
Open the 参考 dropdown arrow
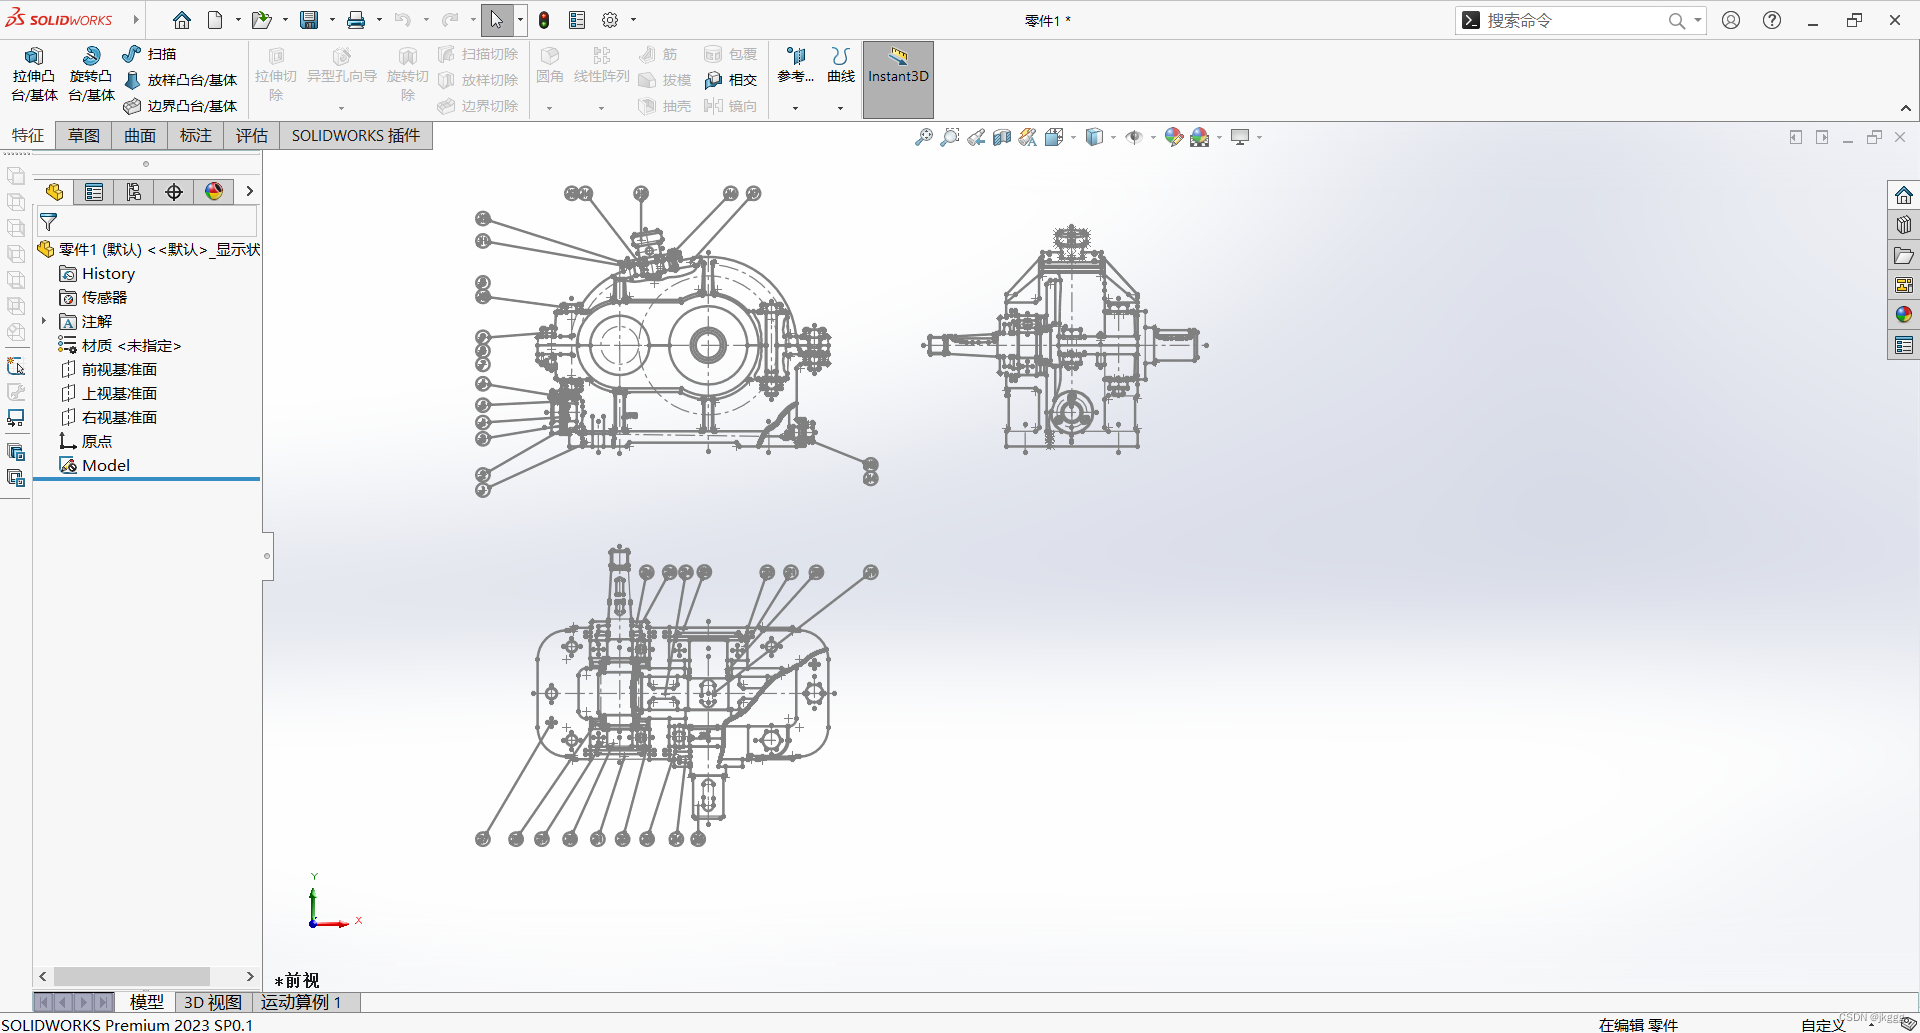[796, 107]
